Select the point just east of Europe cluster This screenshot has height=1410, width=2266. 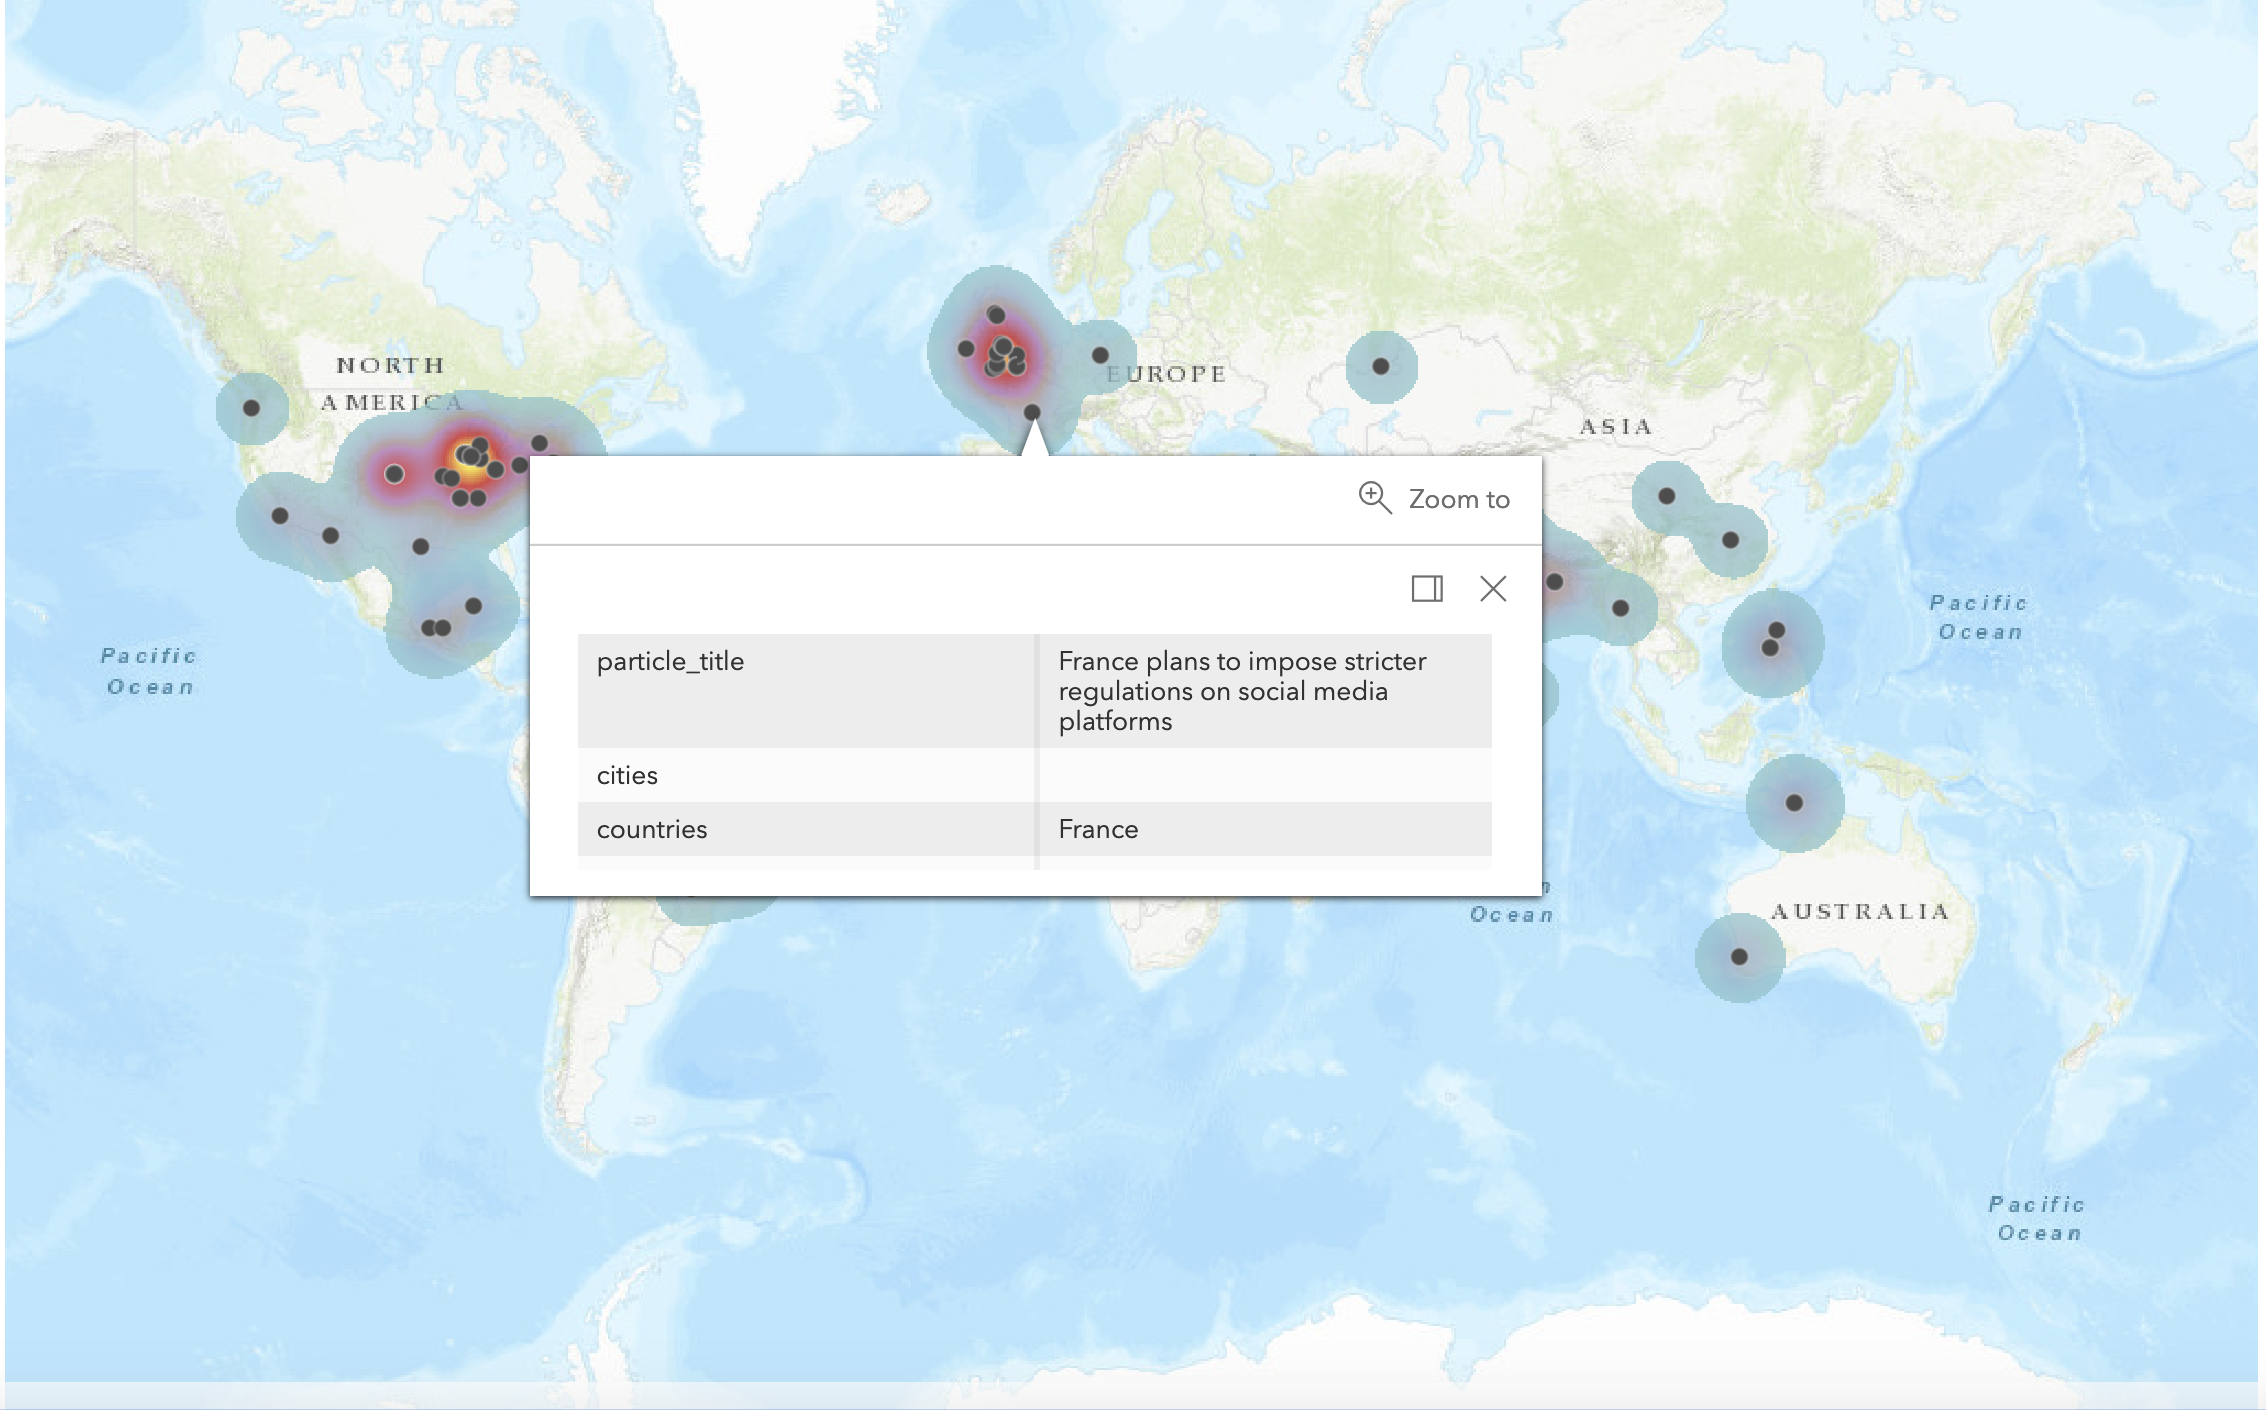point(1100,355)
